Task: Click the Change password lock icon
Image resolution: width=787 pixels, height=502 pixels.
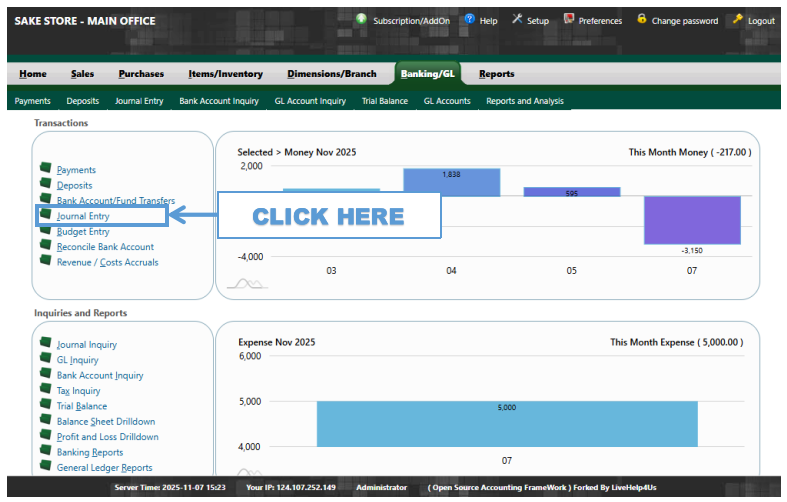Action: pos(641,19)
